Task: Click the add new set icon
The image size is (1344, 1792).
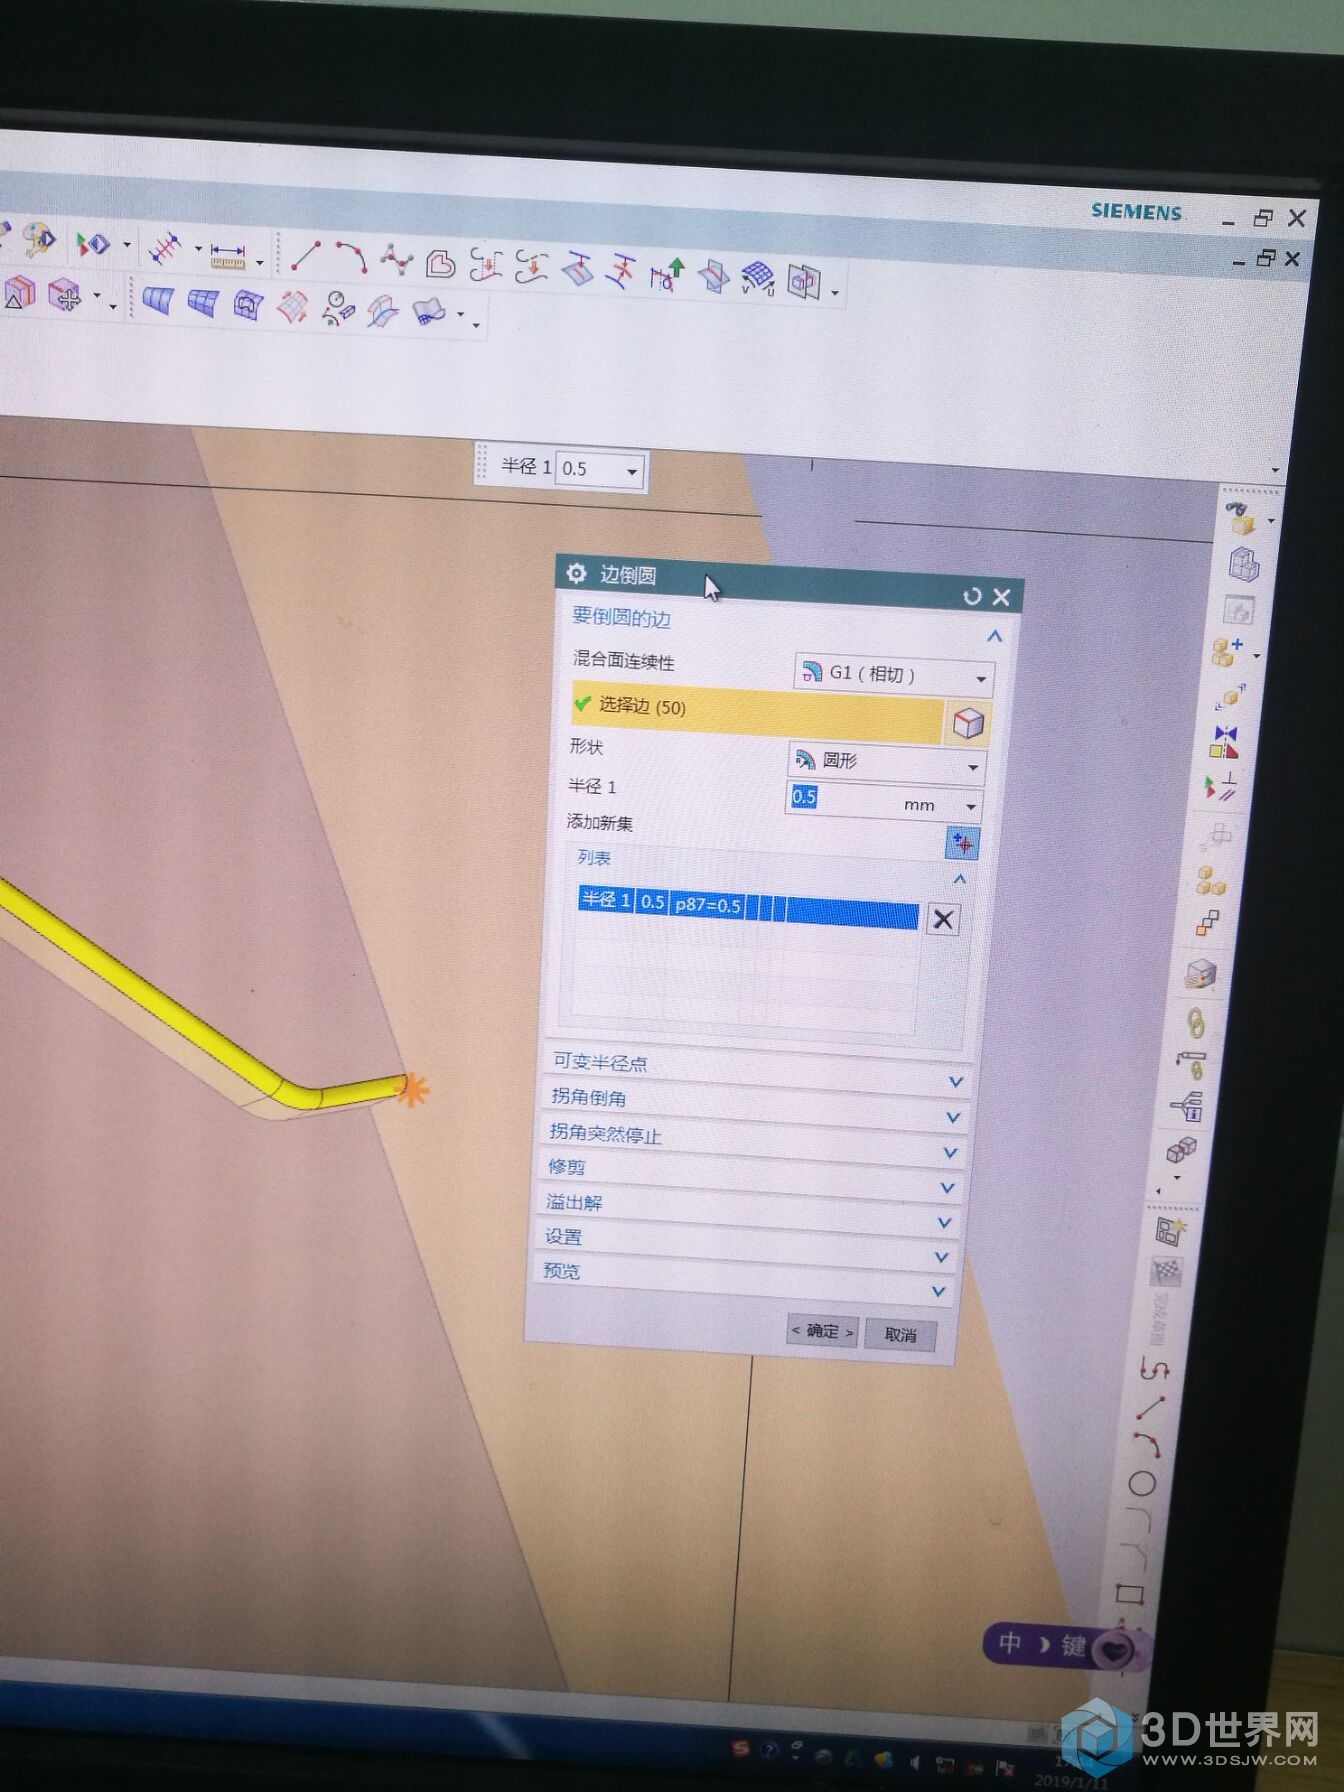Action: coord(961,843)
